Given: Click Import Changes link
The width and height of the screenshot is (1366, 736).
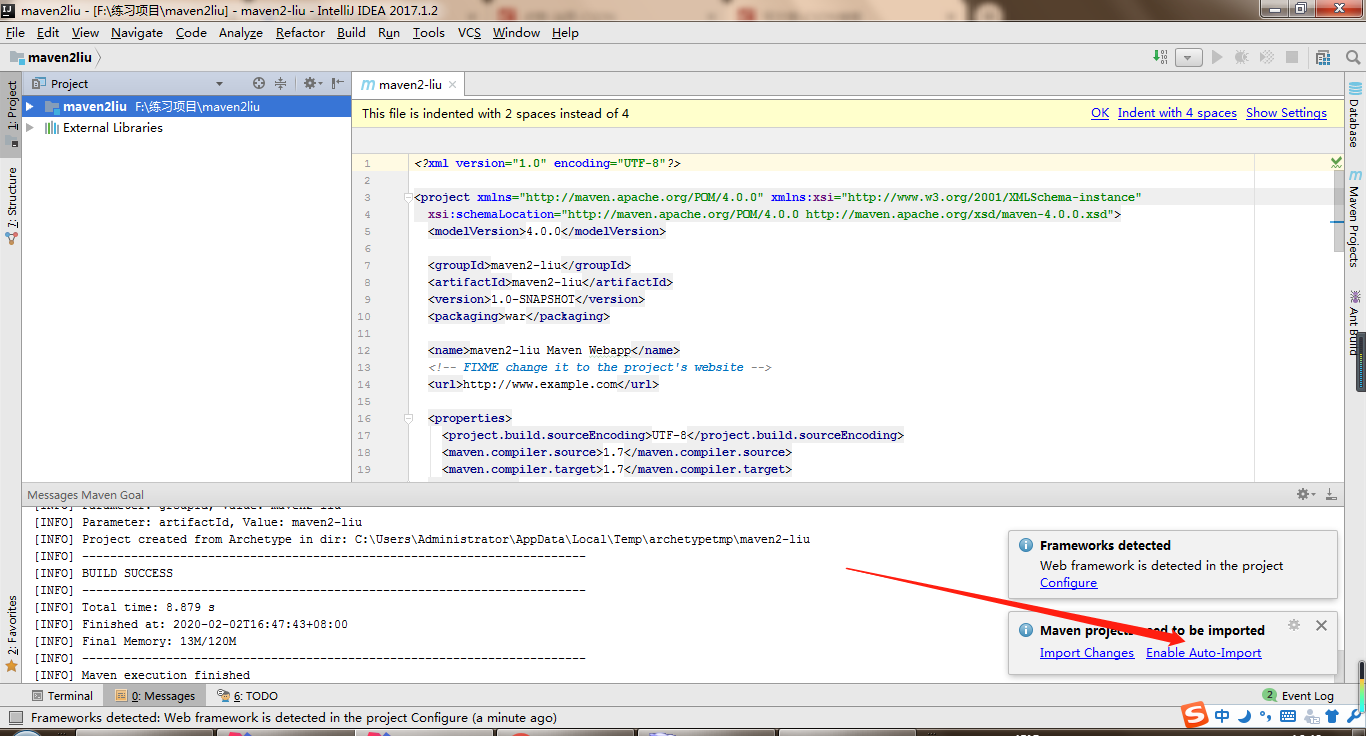Looking at the screenshot, I should tap(1087, 653).
